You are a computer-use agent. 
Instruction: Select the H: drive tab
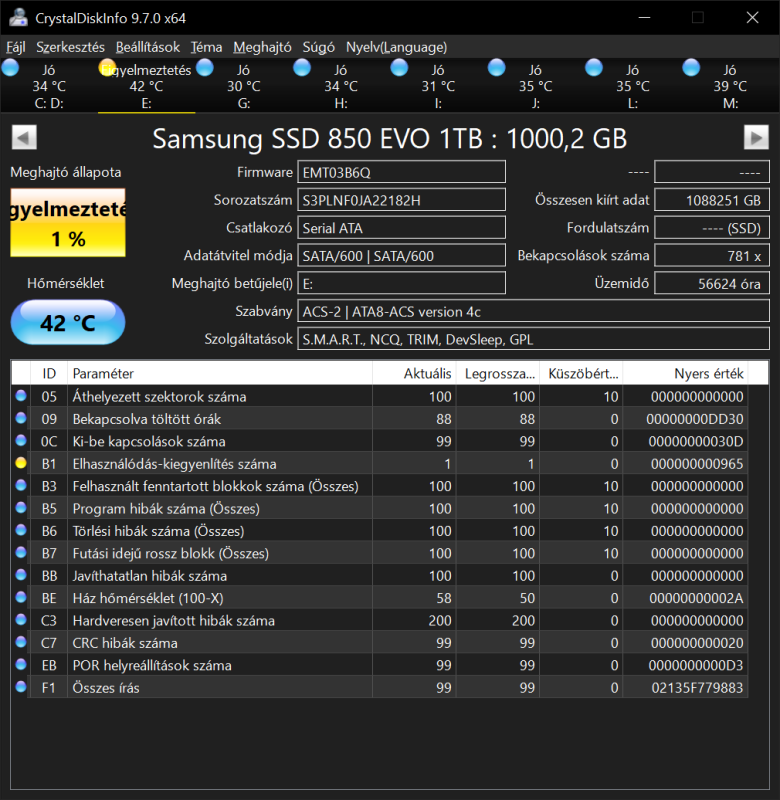tap(341, 86)
